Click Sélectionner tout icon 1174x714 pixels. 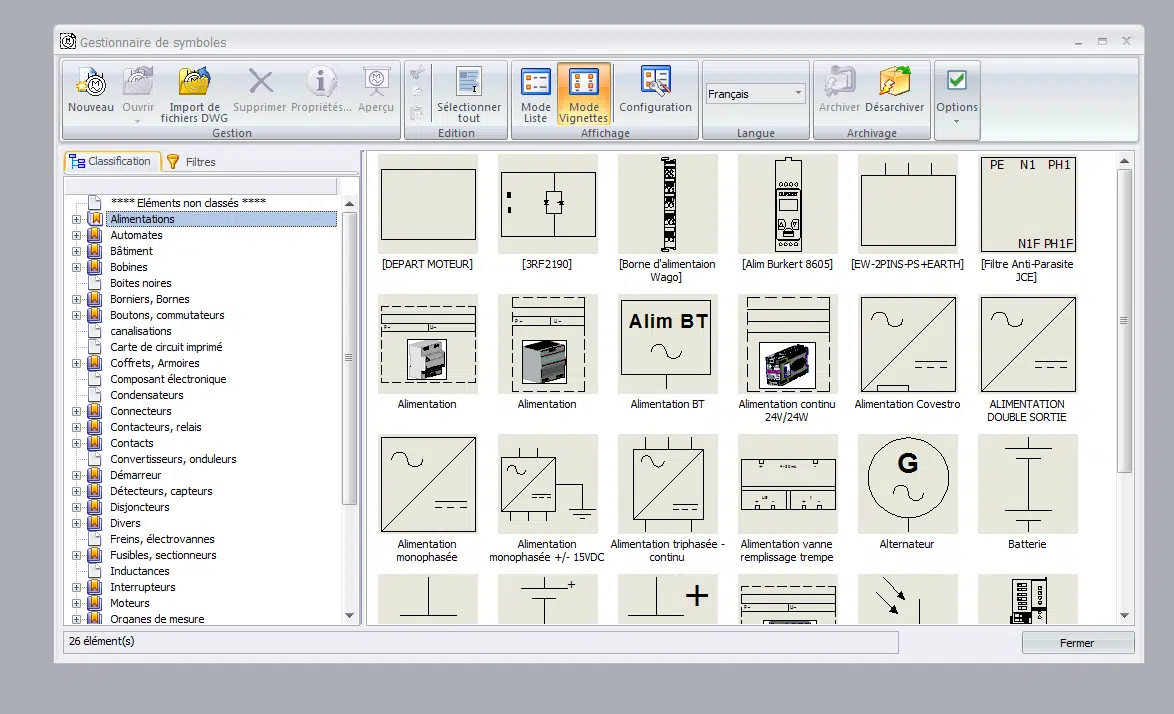click(469, 82)
